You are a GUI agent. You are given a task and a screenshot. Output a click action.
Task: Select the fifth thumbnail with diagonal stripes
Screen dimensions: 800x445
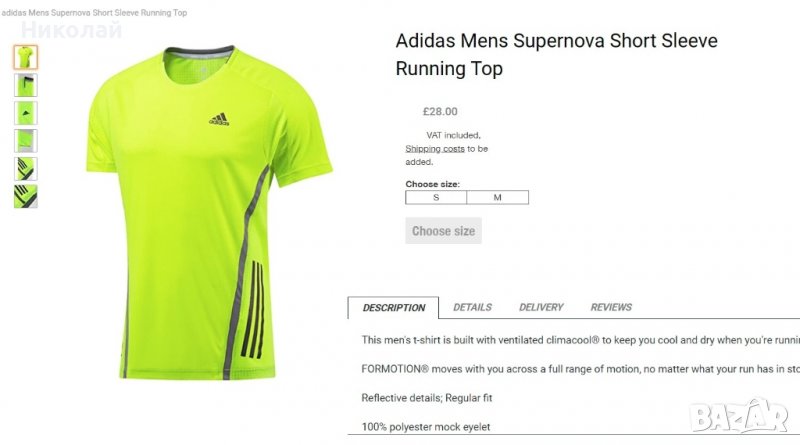click(26, 169)
